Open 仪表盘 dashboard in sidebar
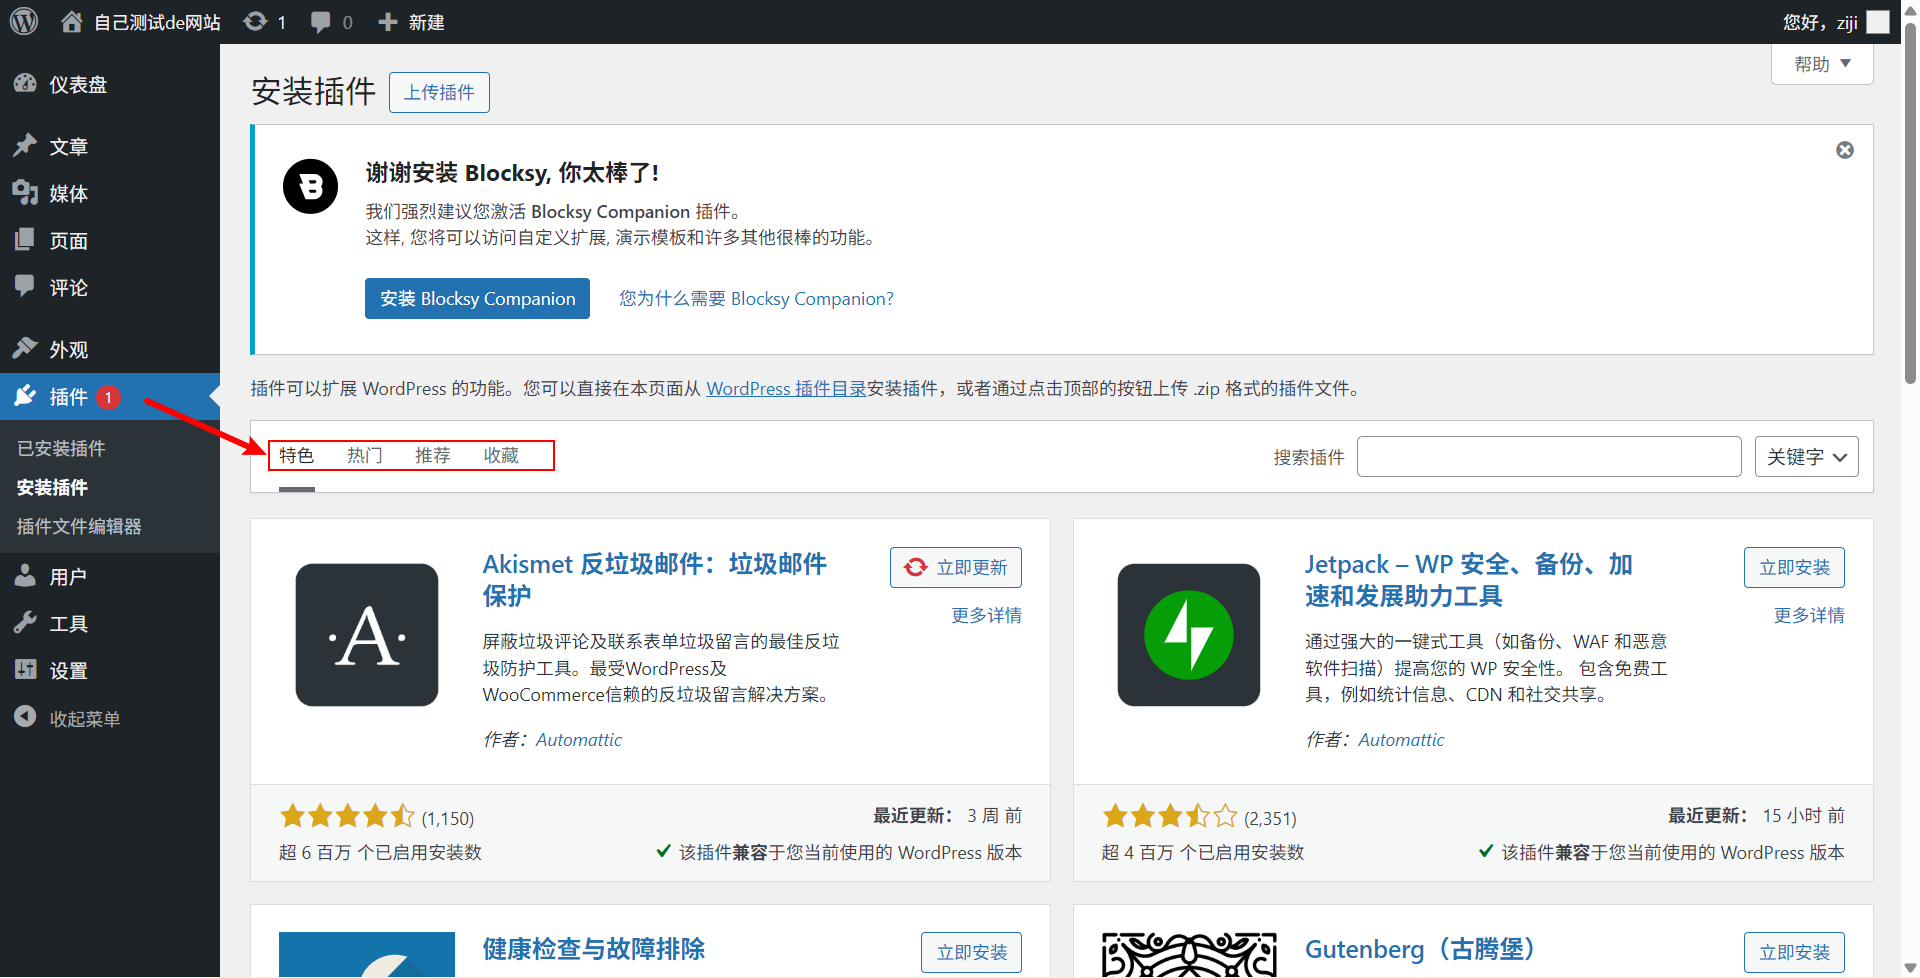 click(x=78, y=85)
